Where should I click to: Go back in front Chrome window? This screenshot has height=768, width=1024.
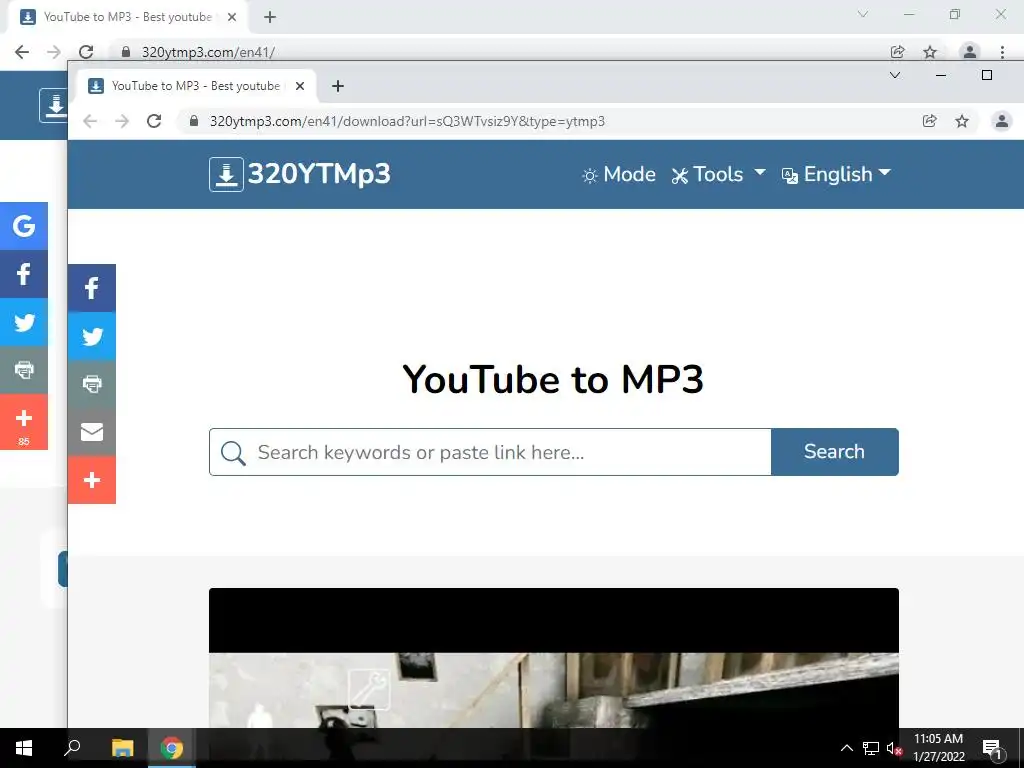[x=90, y=121]
